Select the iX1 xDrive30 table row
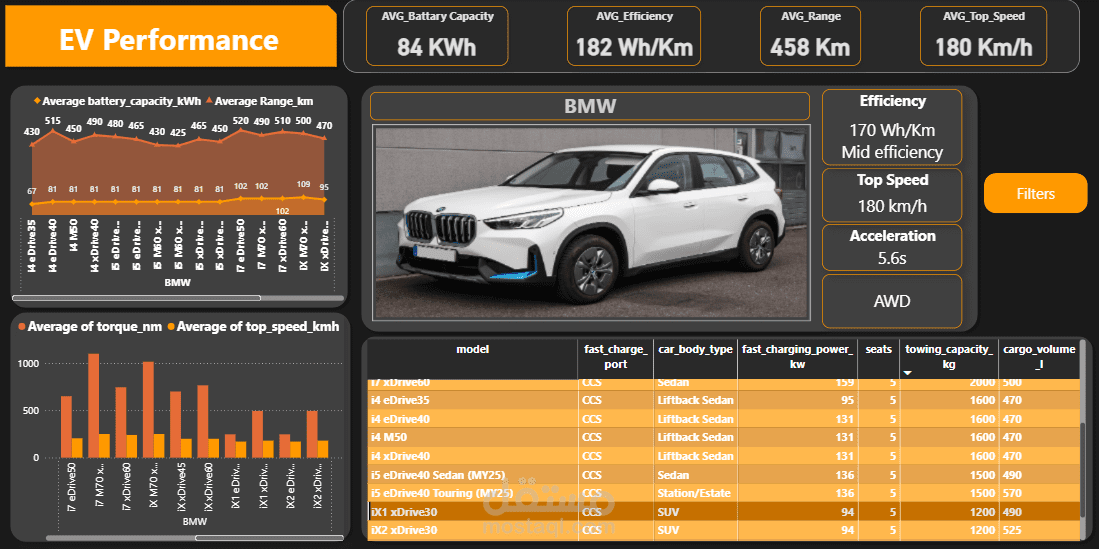This screenshot has height=549, width=1099. (x=723, y=512)
